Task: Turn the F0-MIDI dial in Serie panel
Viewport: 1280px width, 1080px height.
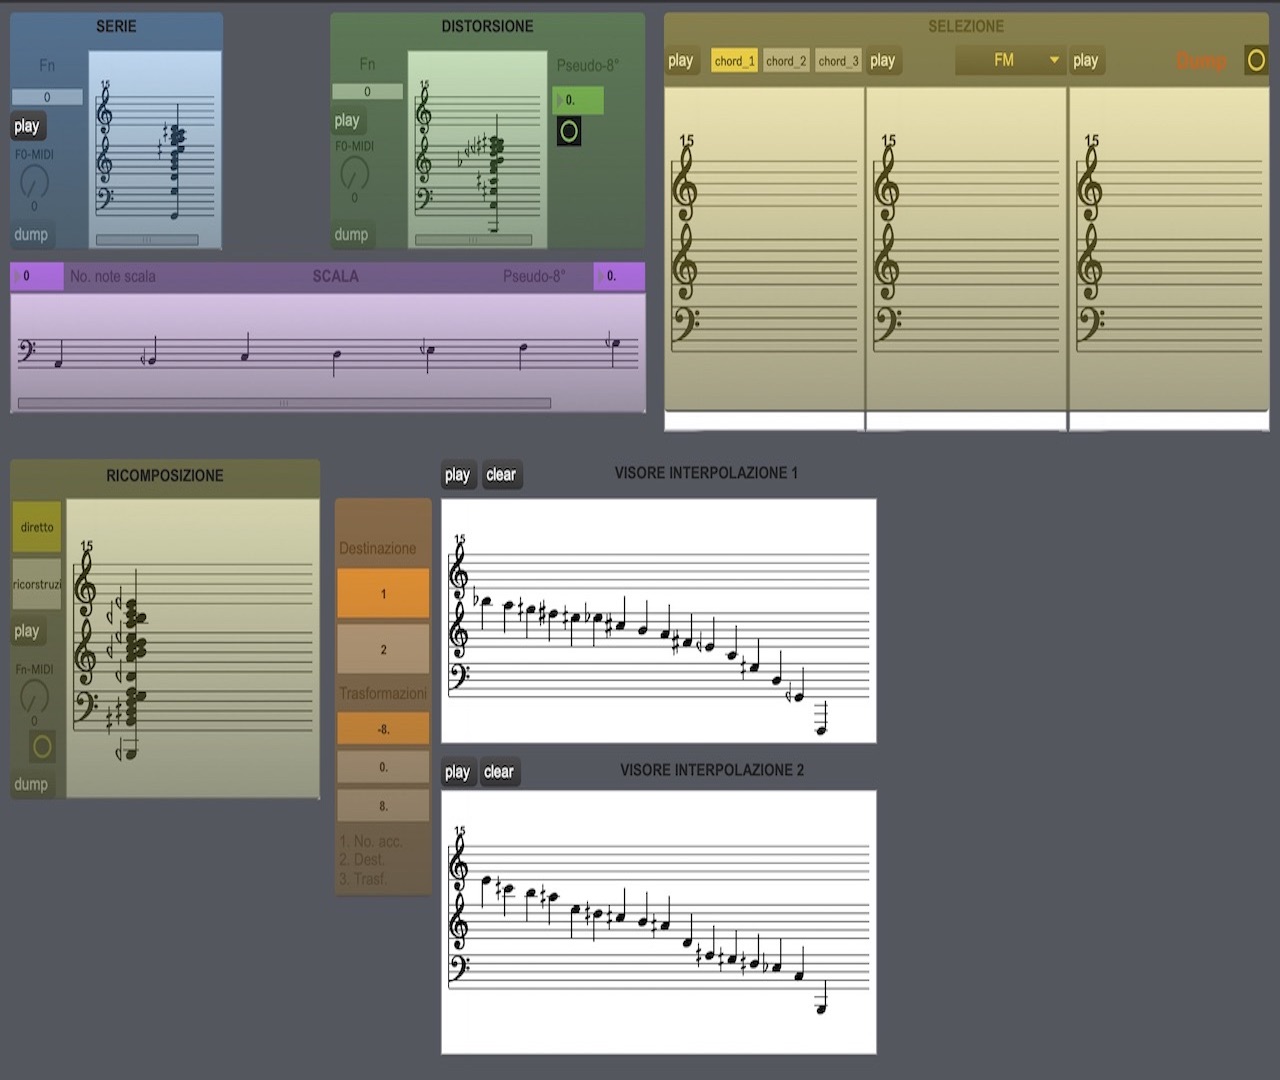Action: point(34,182)
